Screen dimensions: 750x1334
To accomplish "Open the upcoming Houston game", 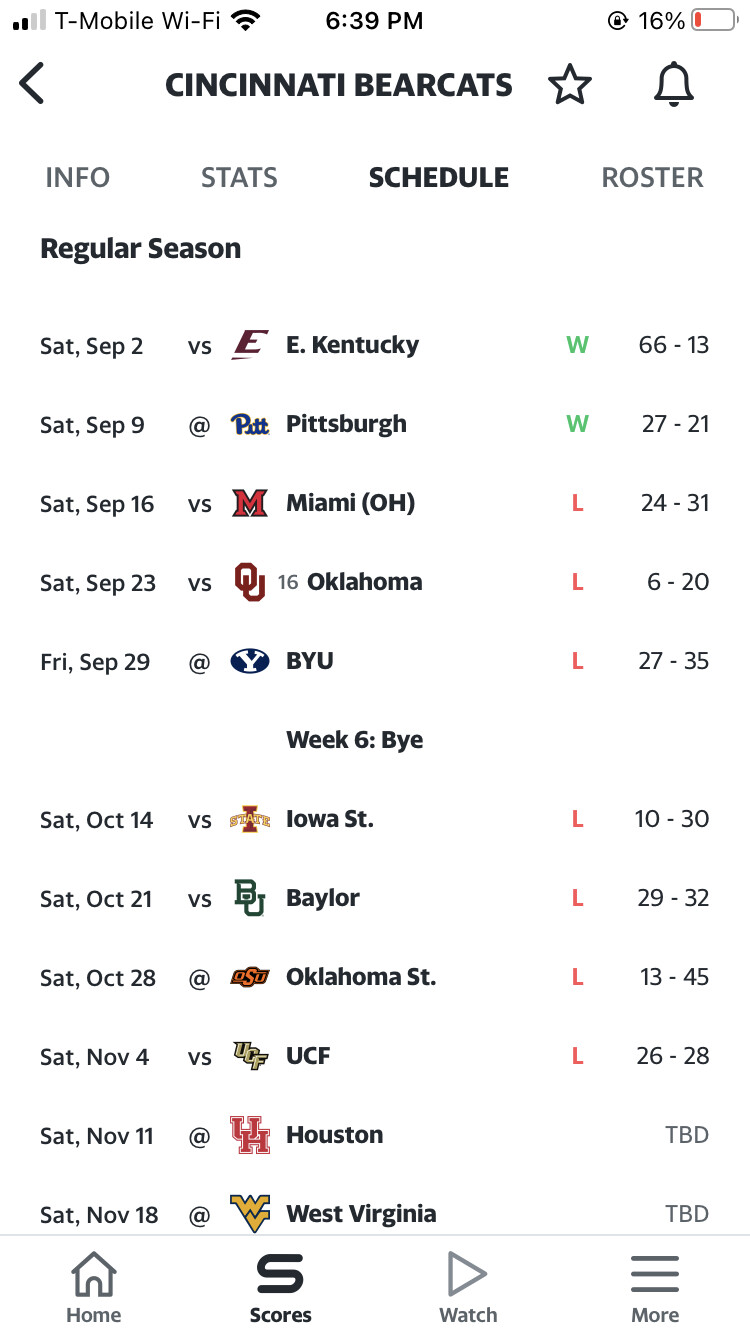I will pyautogui.click(x=375, y=1135).
